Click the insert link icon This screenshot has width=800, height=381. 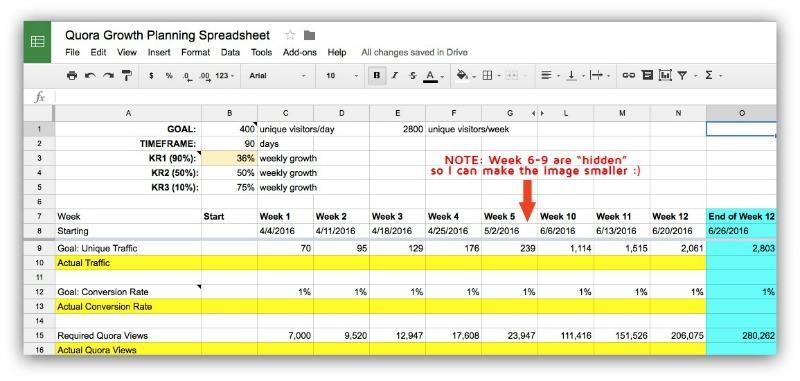(628, 75)
